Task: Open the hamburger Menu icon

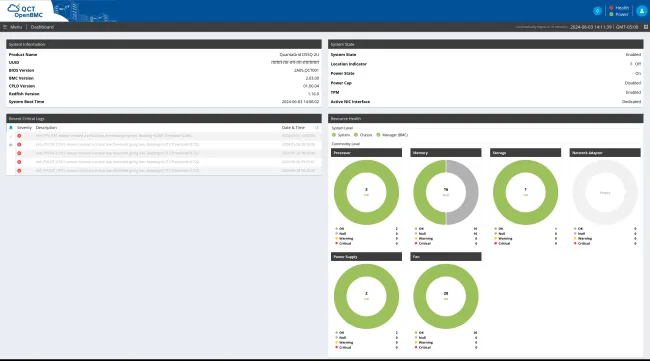Action: tap(5, 27)
